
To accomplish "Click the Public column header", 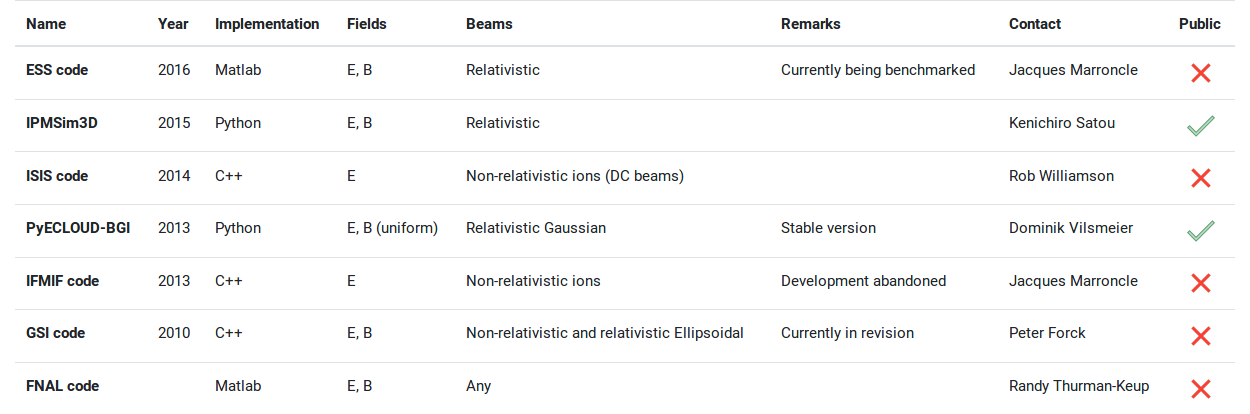I will (1200, 24).
